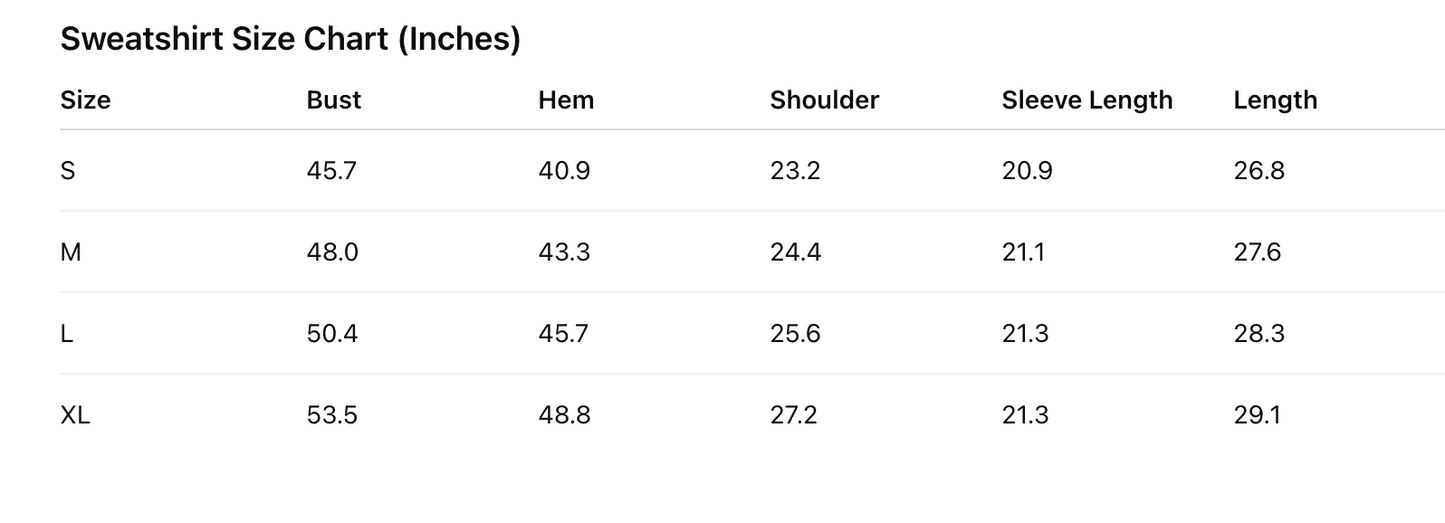This screenshot has height=523, width=1445.
Task: Select the S size row label
Action: tap(68, 171)
